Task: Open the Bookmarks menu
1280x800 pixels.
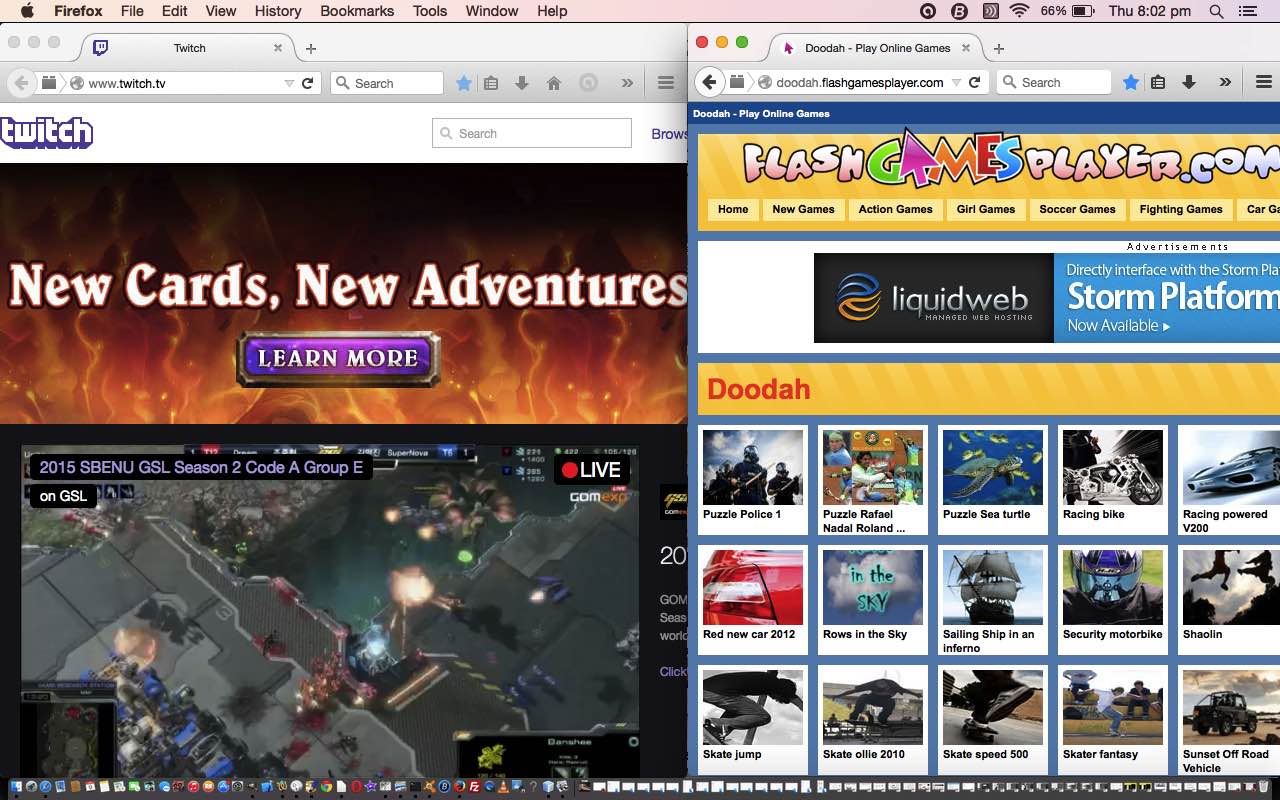Action: pyautogui.click(x=356, y=11)
